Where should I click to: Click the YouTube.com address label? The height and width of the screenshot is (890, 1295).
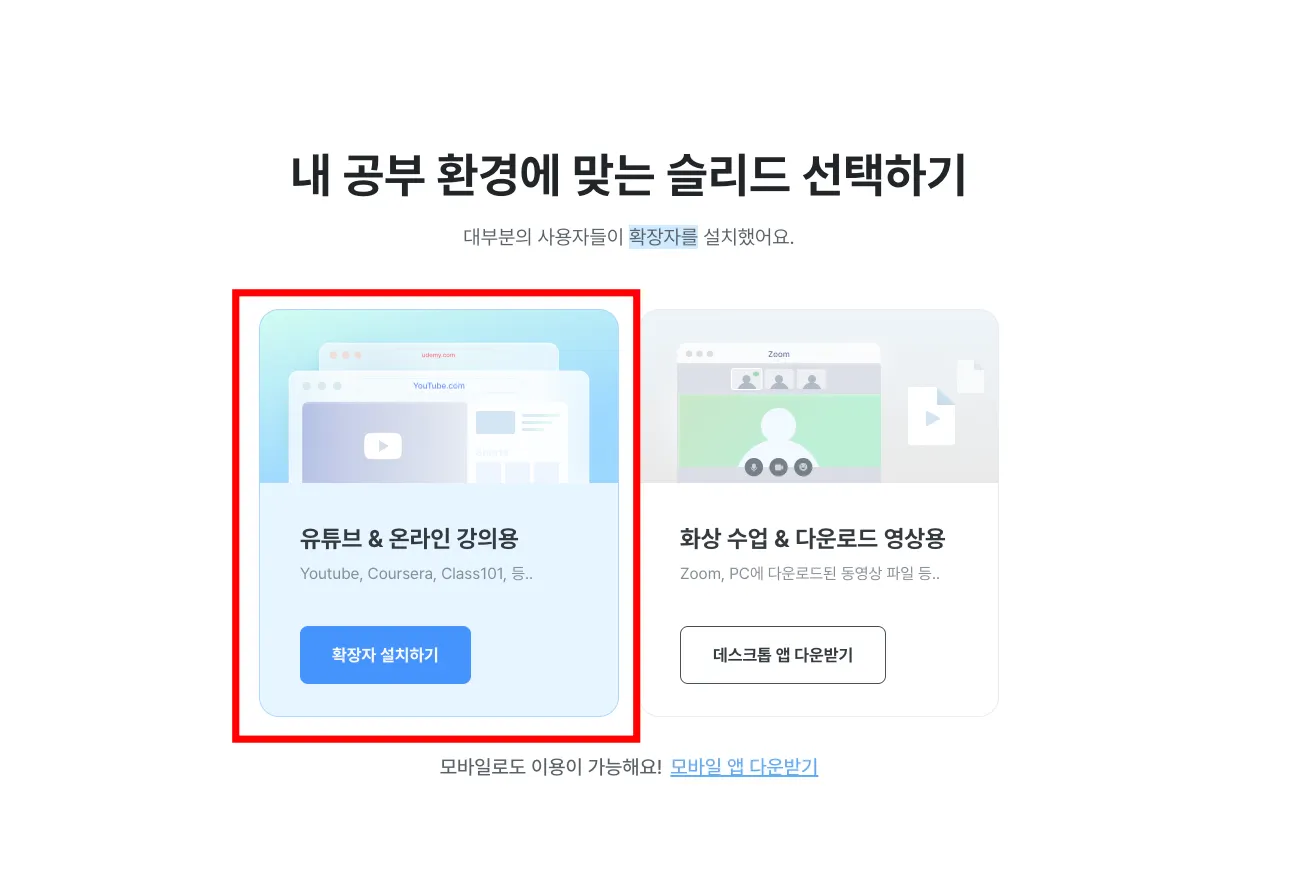click(x=439, y=386)
